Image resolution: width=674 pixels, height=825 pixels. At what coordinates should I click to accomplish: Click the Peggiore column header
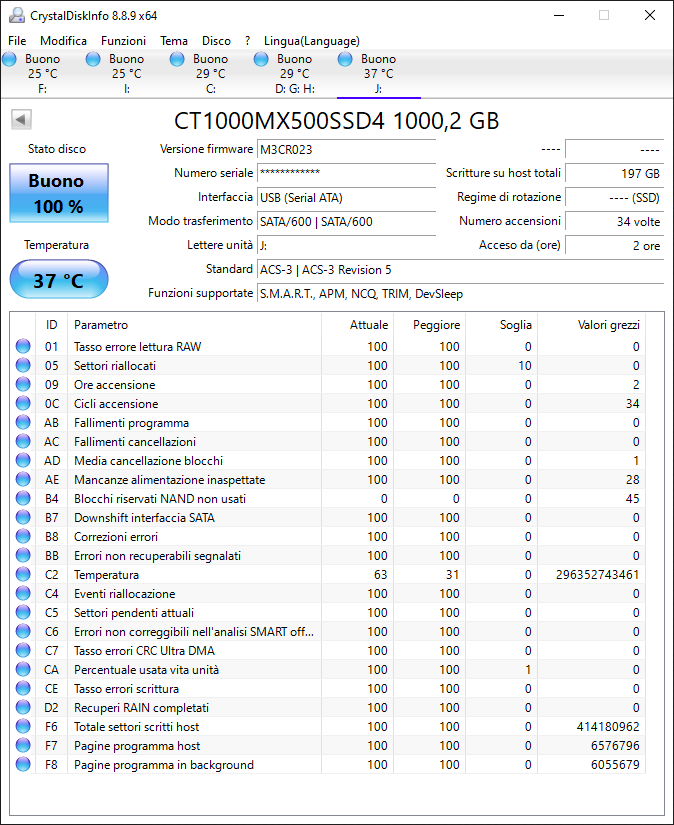[429, 325]
